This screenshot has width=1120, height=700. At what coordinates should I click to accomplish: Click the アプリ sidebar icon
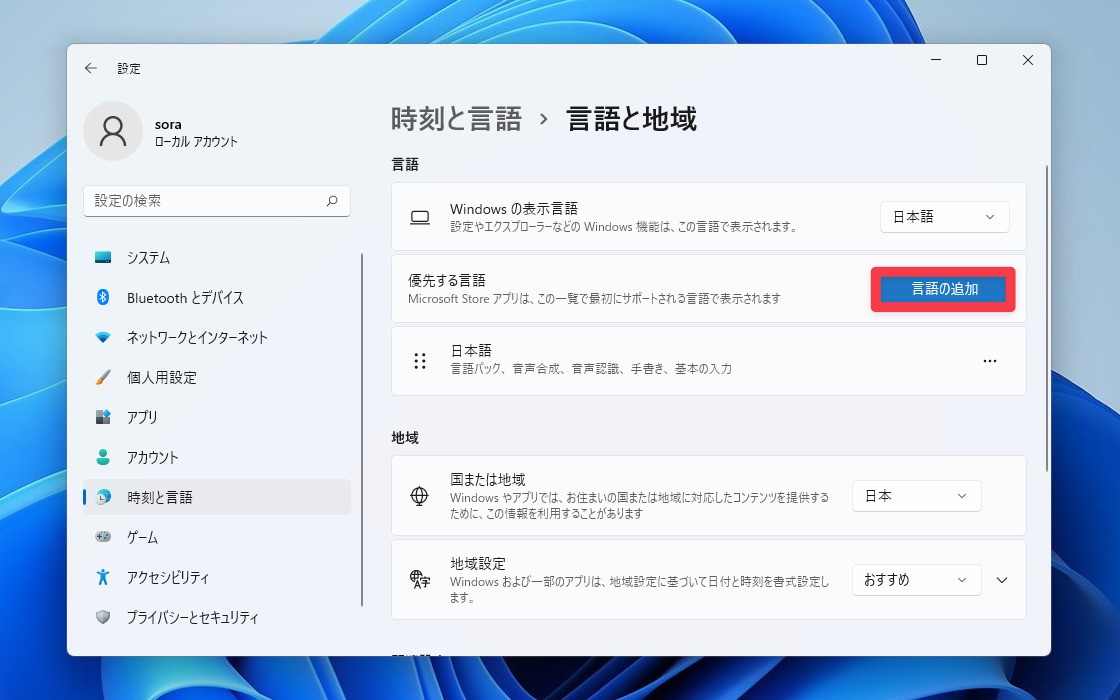click(x=103, y=417)
